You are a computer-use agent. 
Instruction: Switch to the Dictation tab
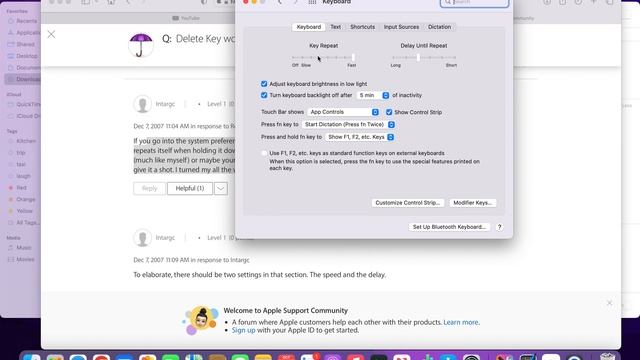click(440, 27)
